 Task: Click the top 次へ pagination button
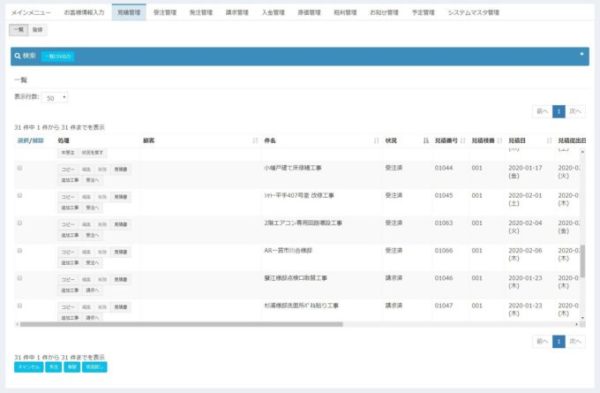click(575, 111)
